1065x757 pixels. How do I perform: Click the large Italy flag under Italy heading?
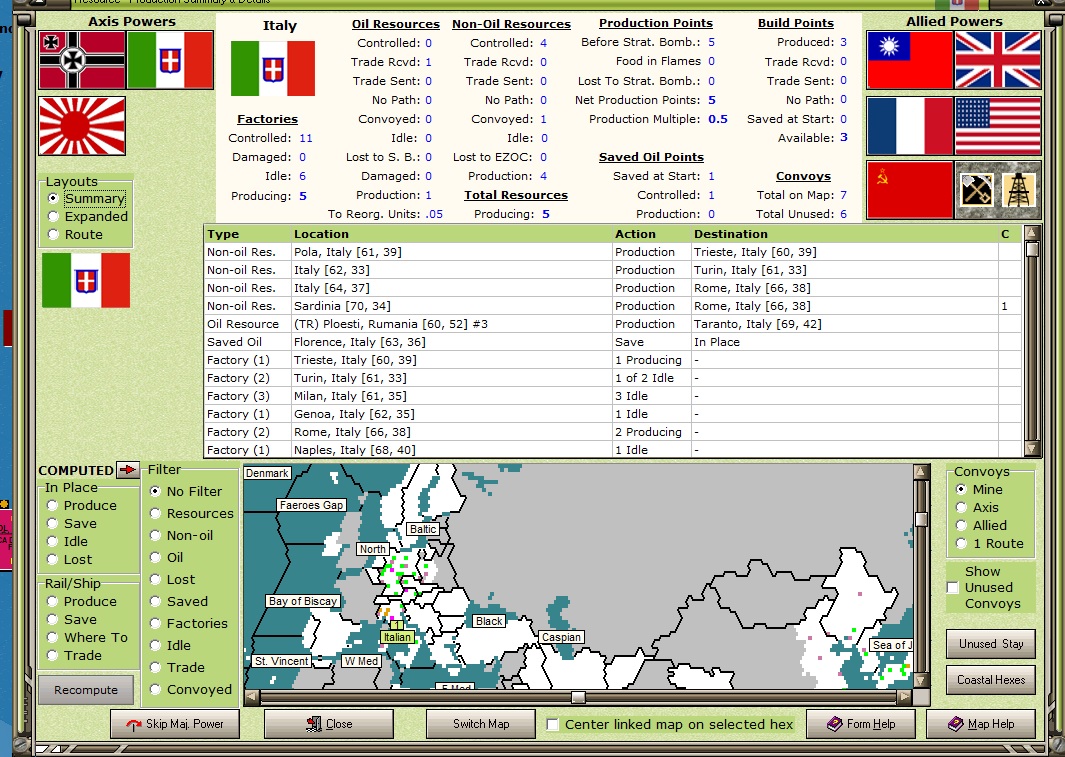[273, 69]
